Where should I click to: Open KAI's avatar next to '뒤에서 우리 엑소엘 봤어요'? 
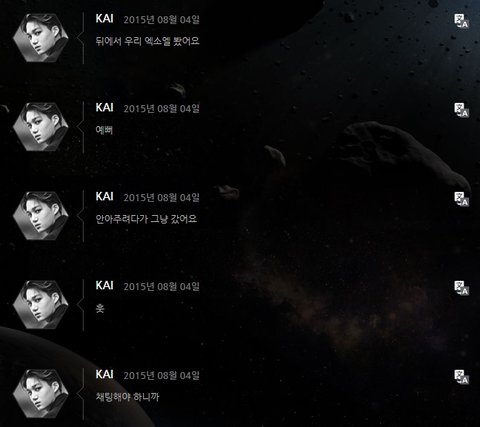(x=41, y=38)
